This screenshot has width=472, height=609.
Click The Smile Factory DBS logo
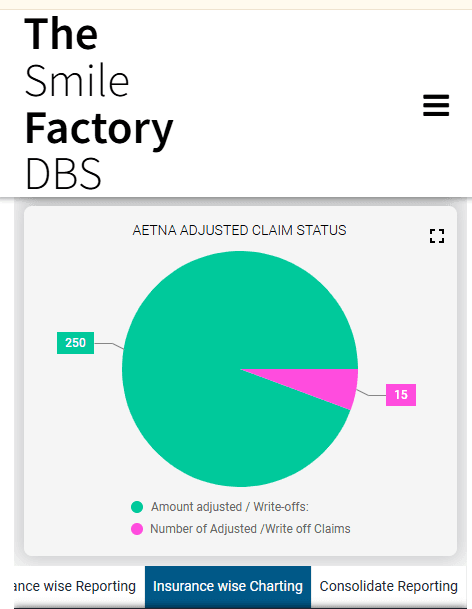(x=99, y=103)
